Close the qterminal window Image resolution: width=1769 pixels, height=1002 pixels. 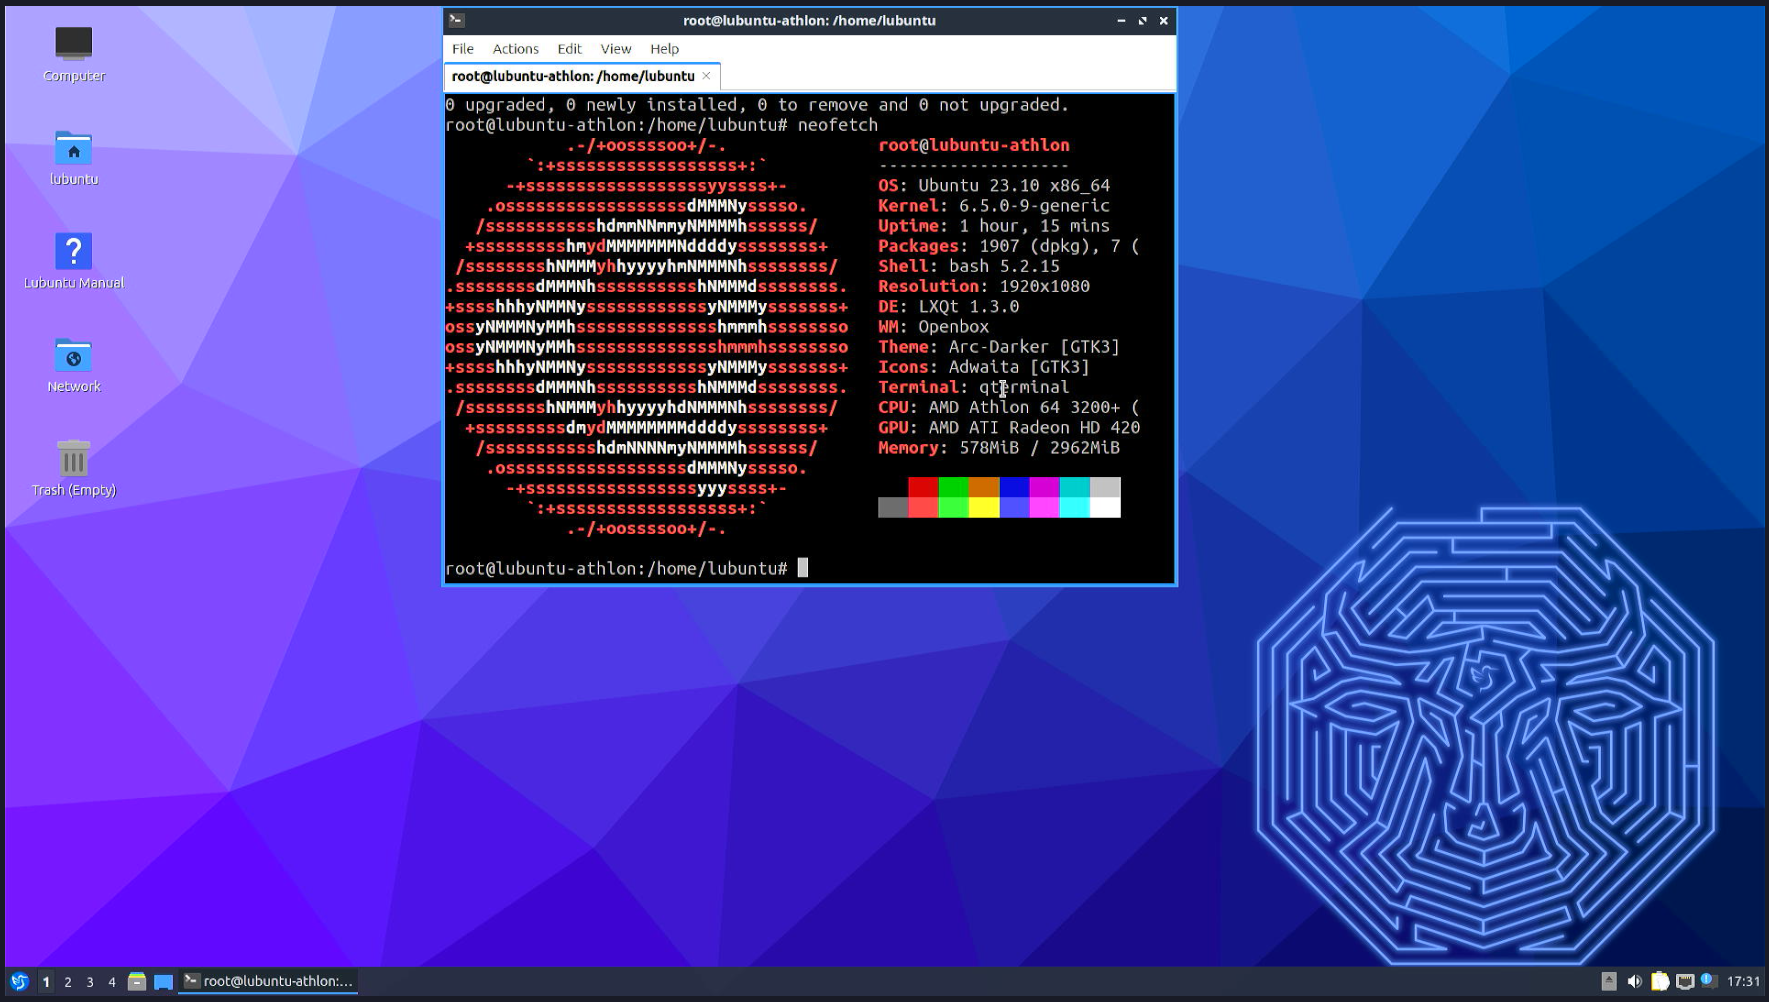pyautogui.click(x=1163, y=20)
